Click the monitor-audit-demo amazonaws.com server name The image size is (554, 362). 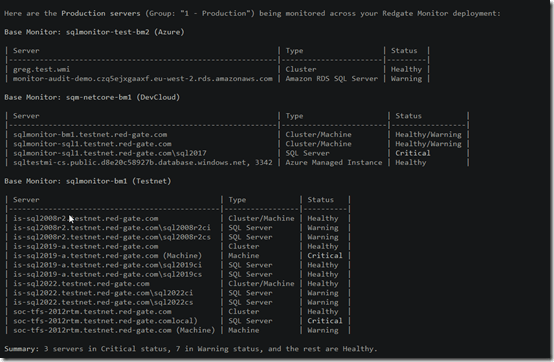[143, 78]
